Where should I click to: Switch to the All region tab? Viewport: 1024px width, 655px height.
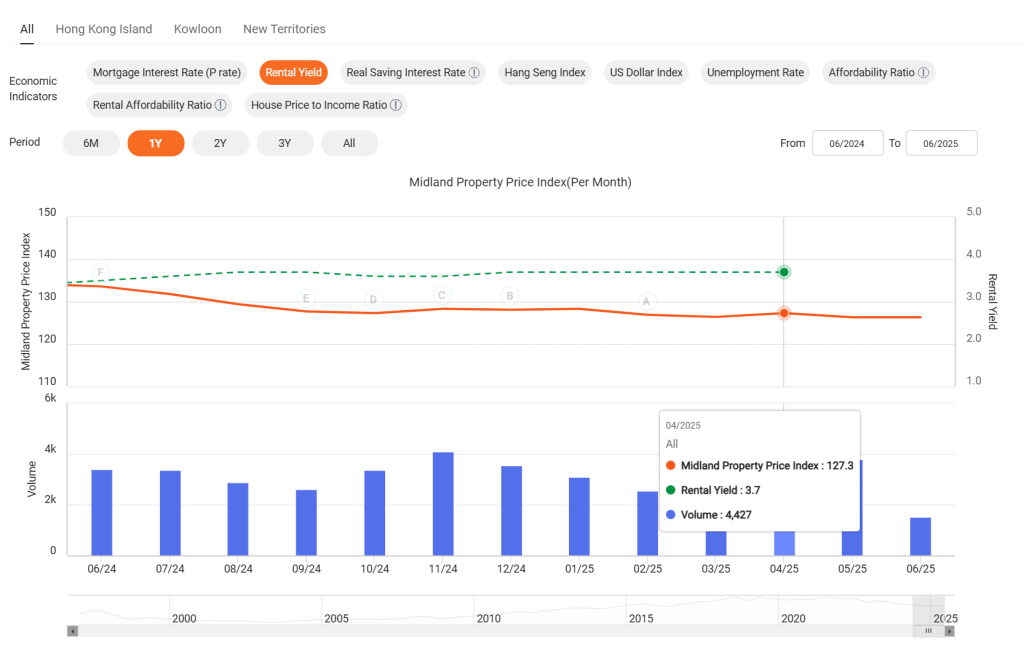point(27,29)
